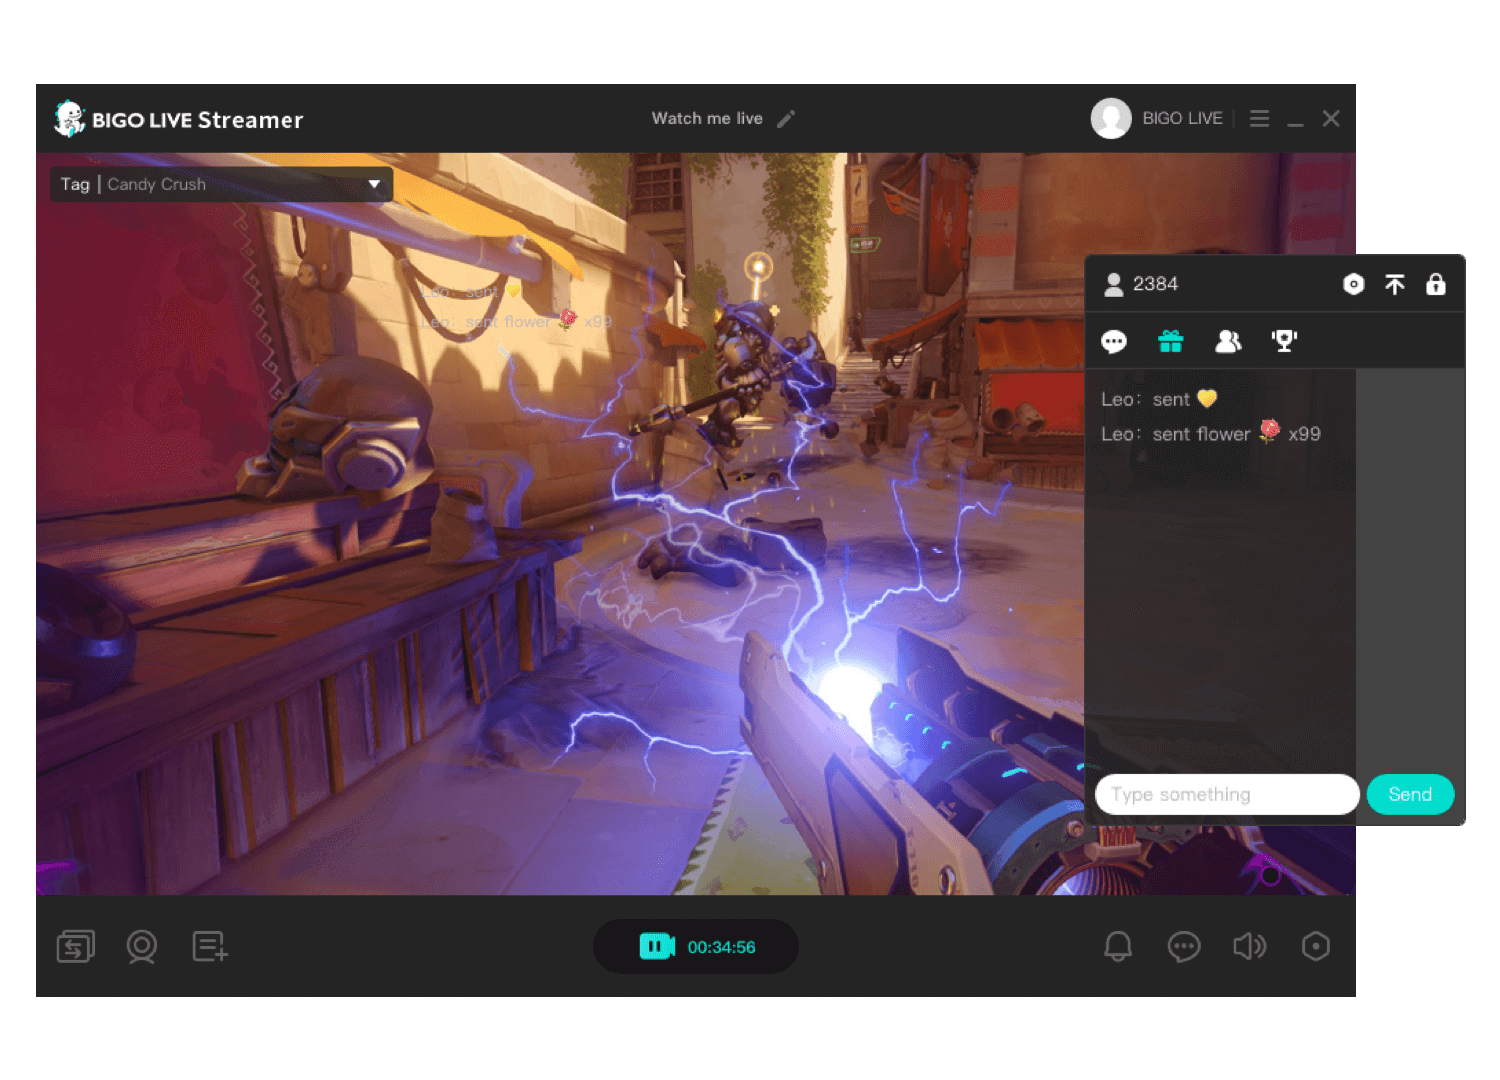
Task: Edit the Watch me live title
Action: (x=786, y=118)
